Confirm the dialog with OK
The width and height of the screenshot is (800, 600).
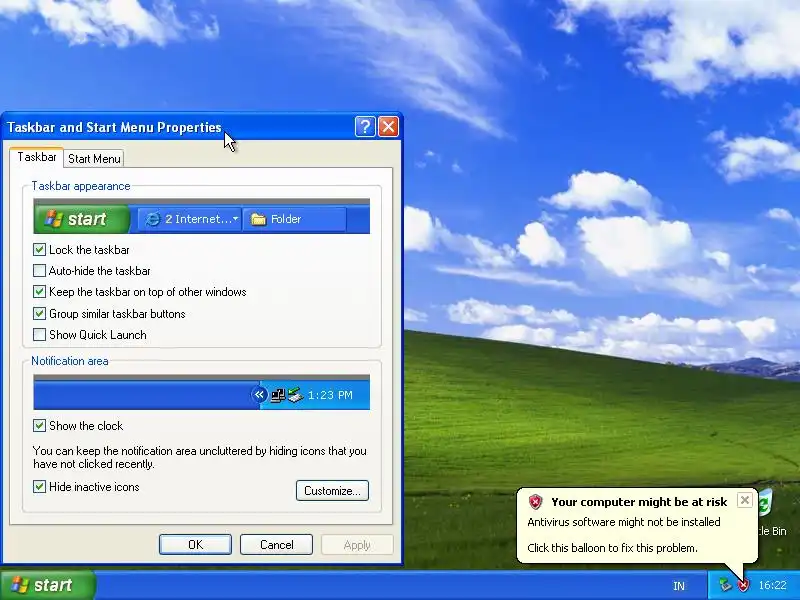tap(195, 544)
